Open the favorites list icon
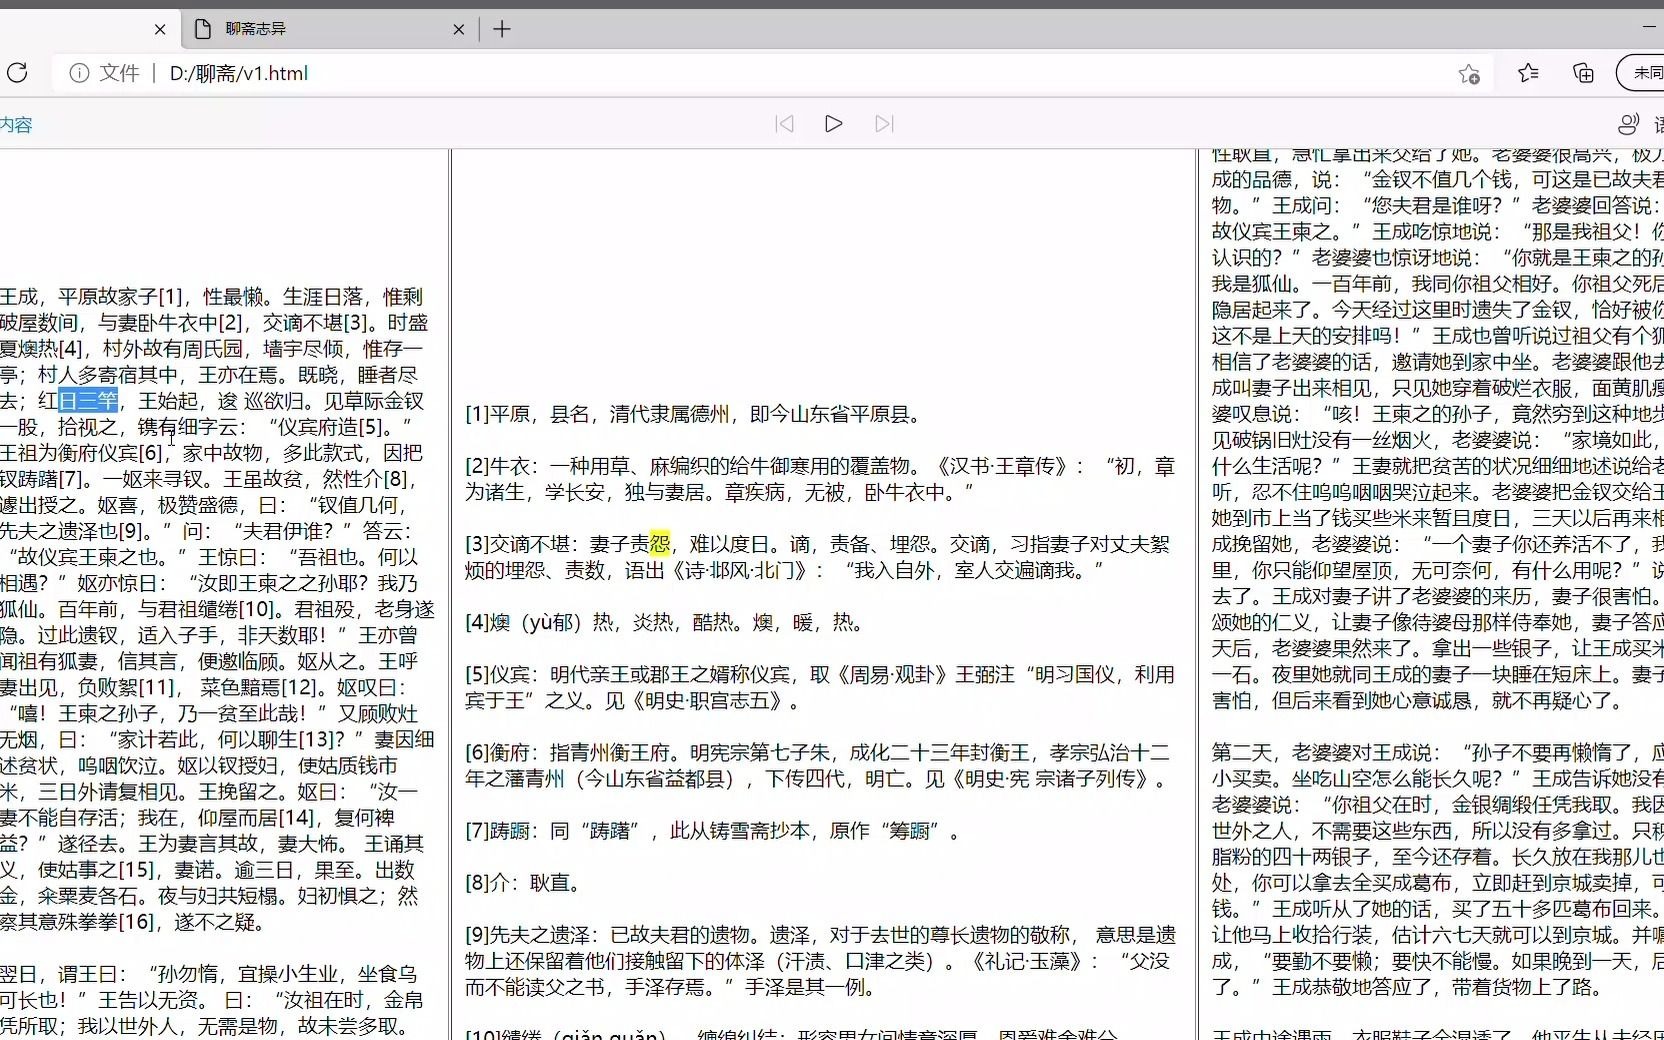1664x1040 pixels. click(x=1528, y=73)
